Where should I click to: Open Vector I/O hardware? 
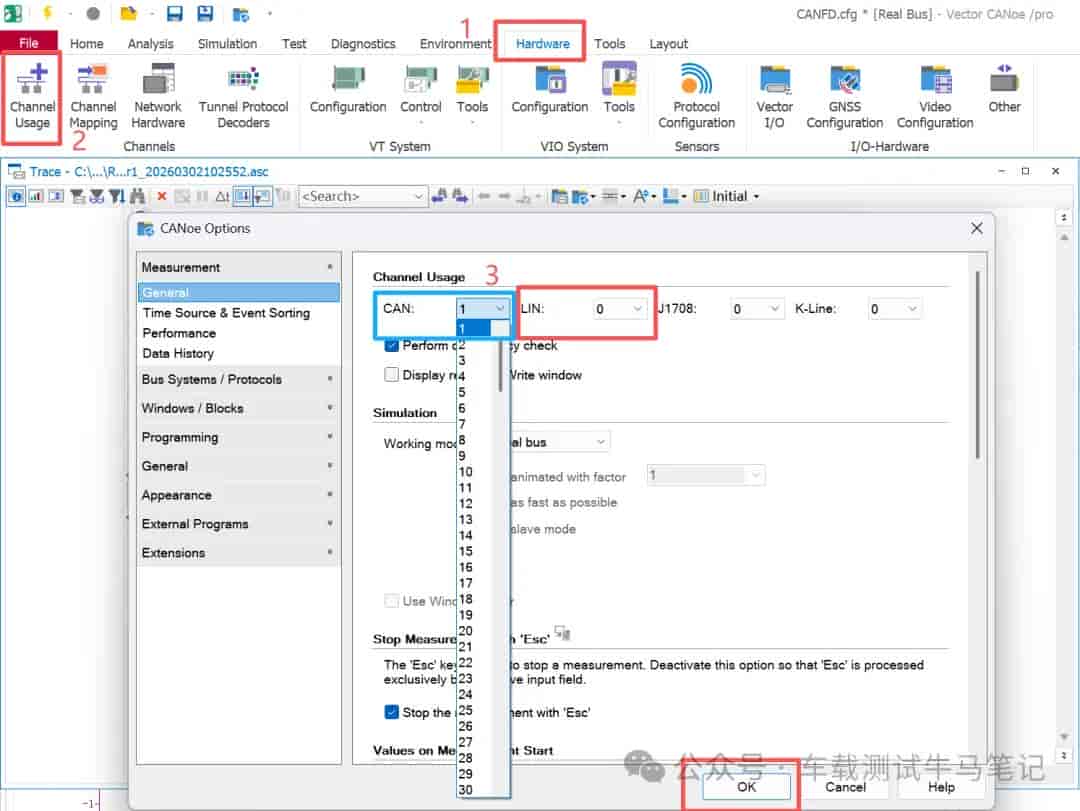coord(774,96)
